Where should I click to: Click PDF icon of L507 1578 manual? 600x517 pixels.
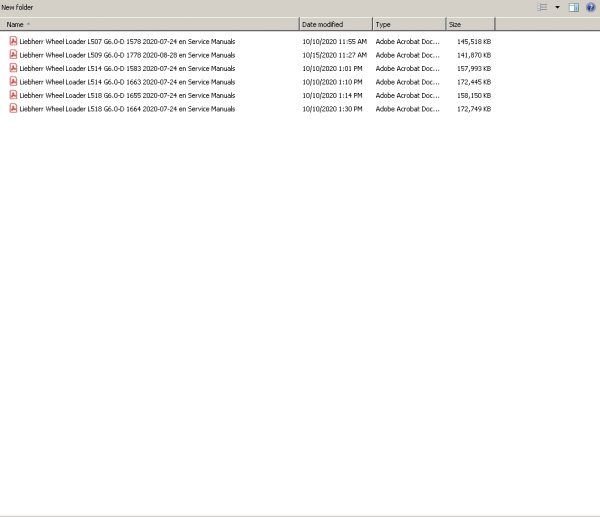pyautogui.click(x=13, y=41)
